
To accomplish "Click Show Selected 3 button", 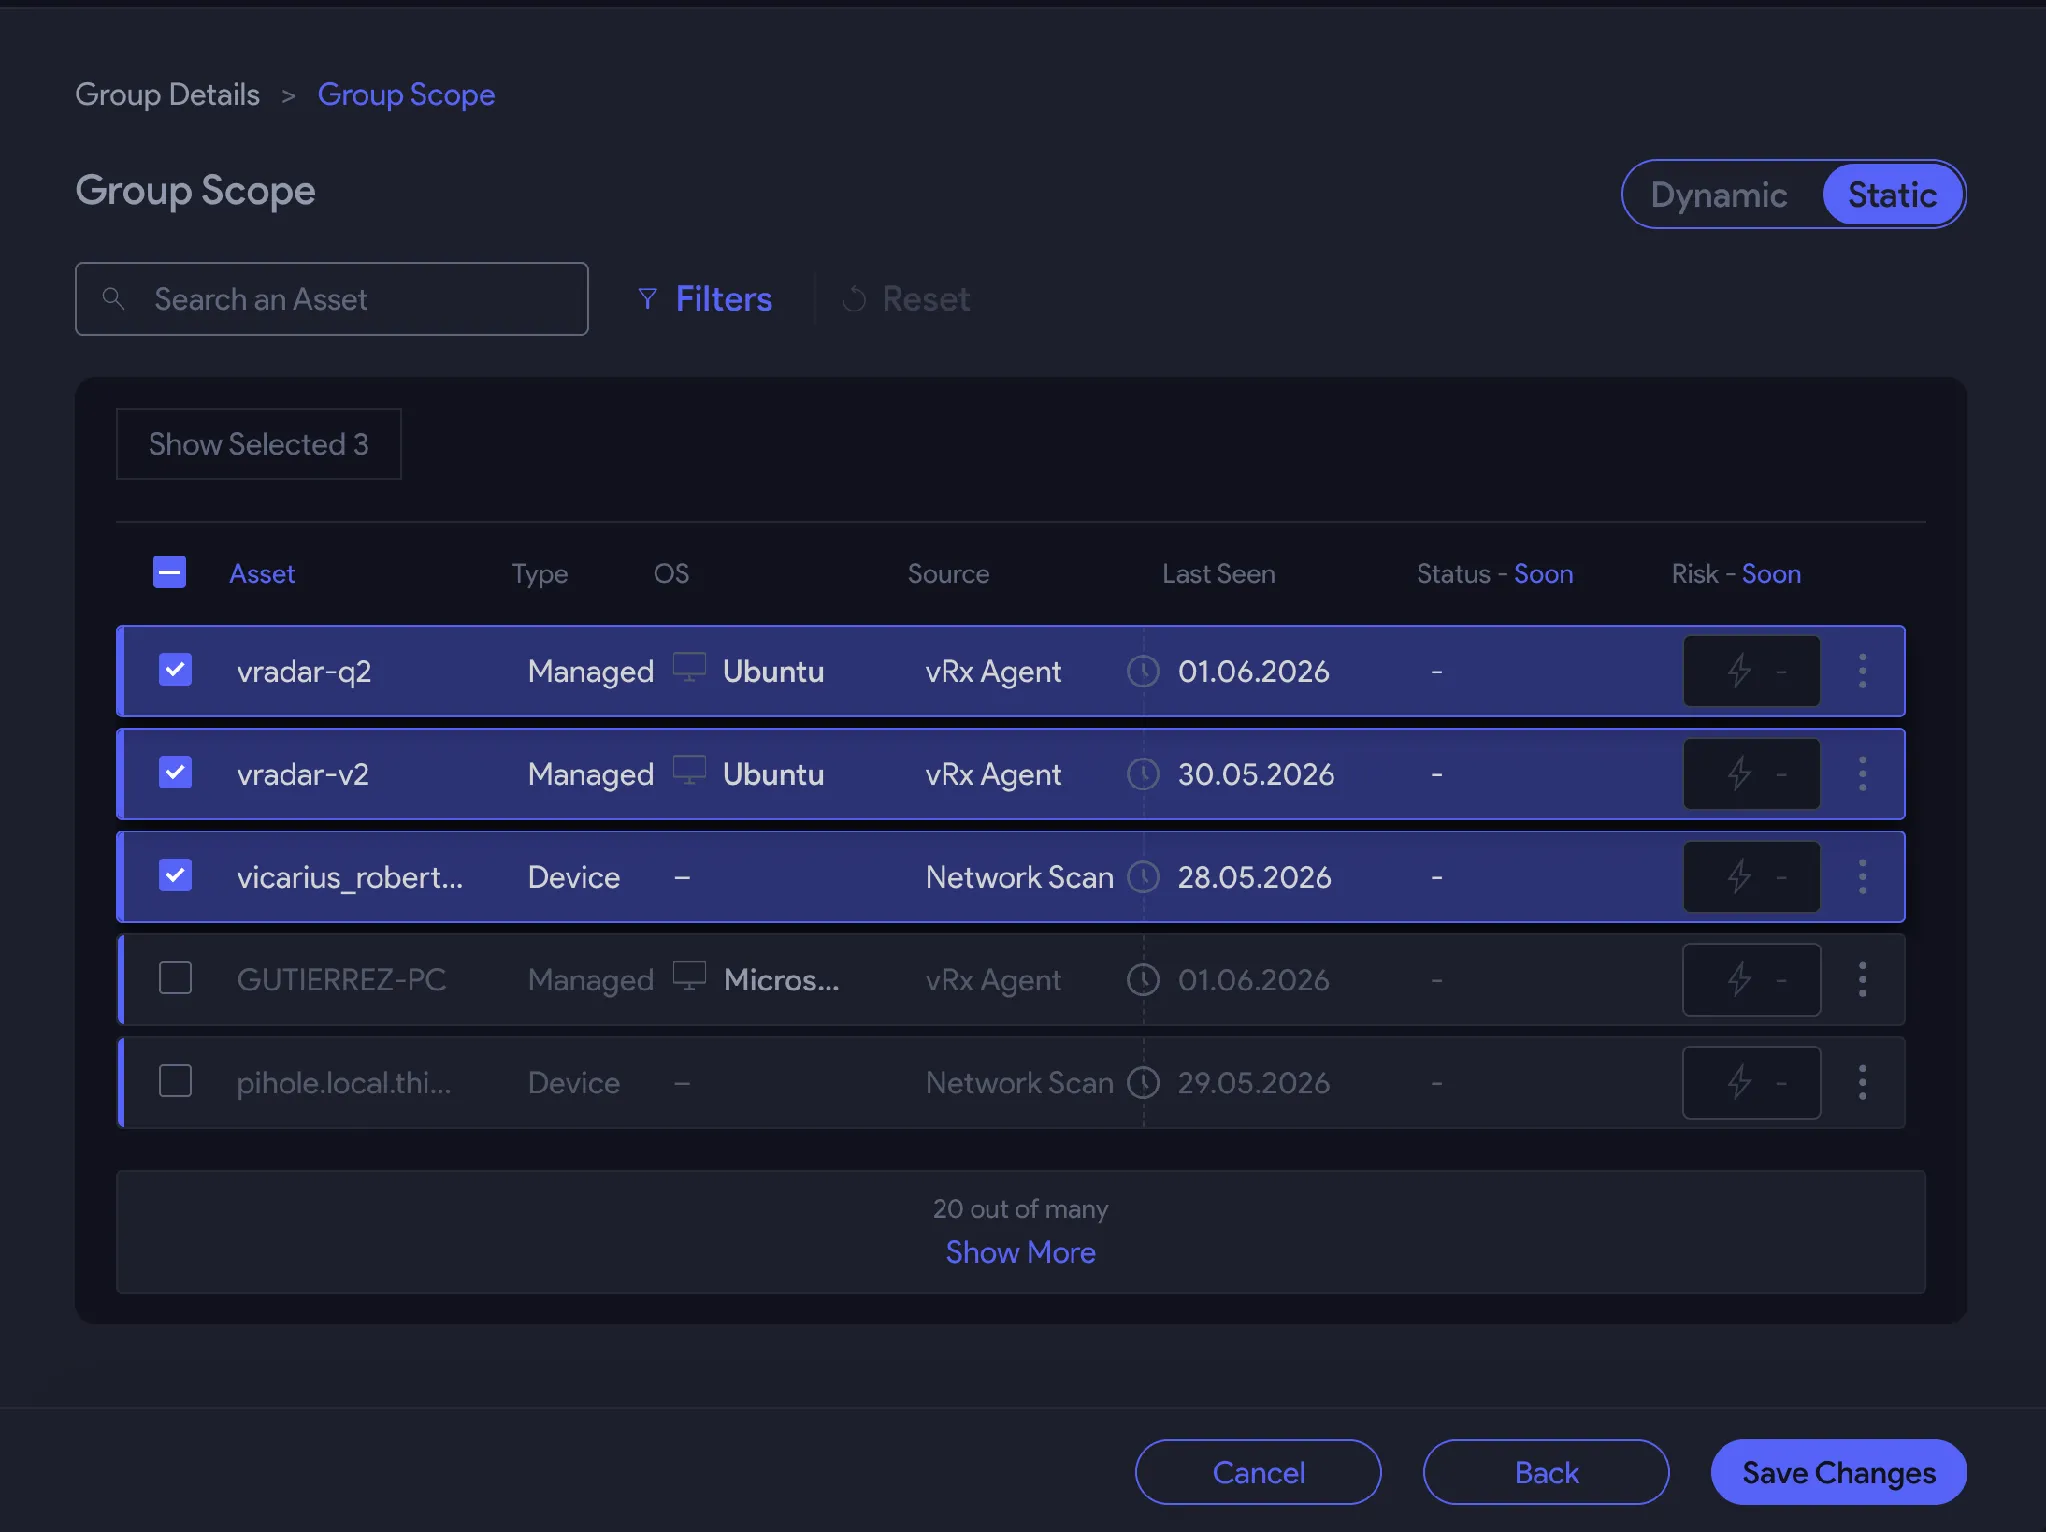I will click(258, 444).
